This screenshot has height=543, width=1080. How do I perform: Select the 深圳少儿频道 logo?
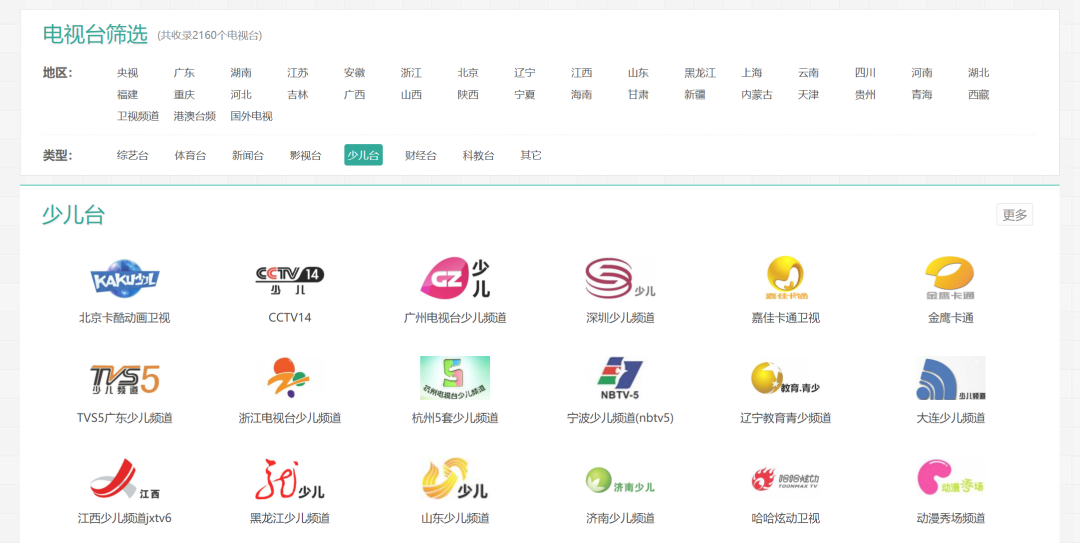tap(621, 278)
